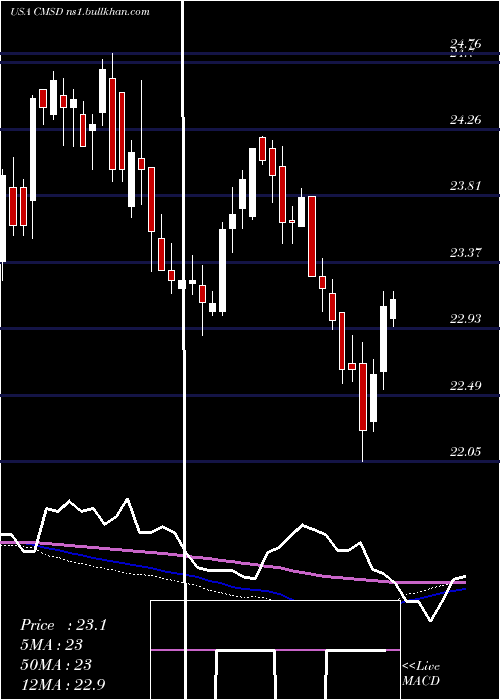Click the <<Live MACD label
This screenshot has height=700, width=500.
[x=421, y=674]
